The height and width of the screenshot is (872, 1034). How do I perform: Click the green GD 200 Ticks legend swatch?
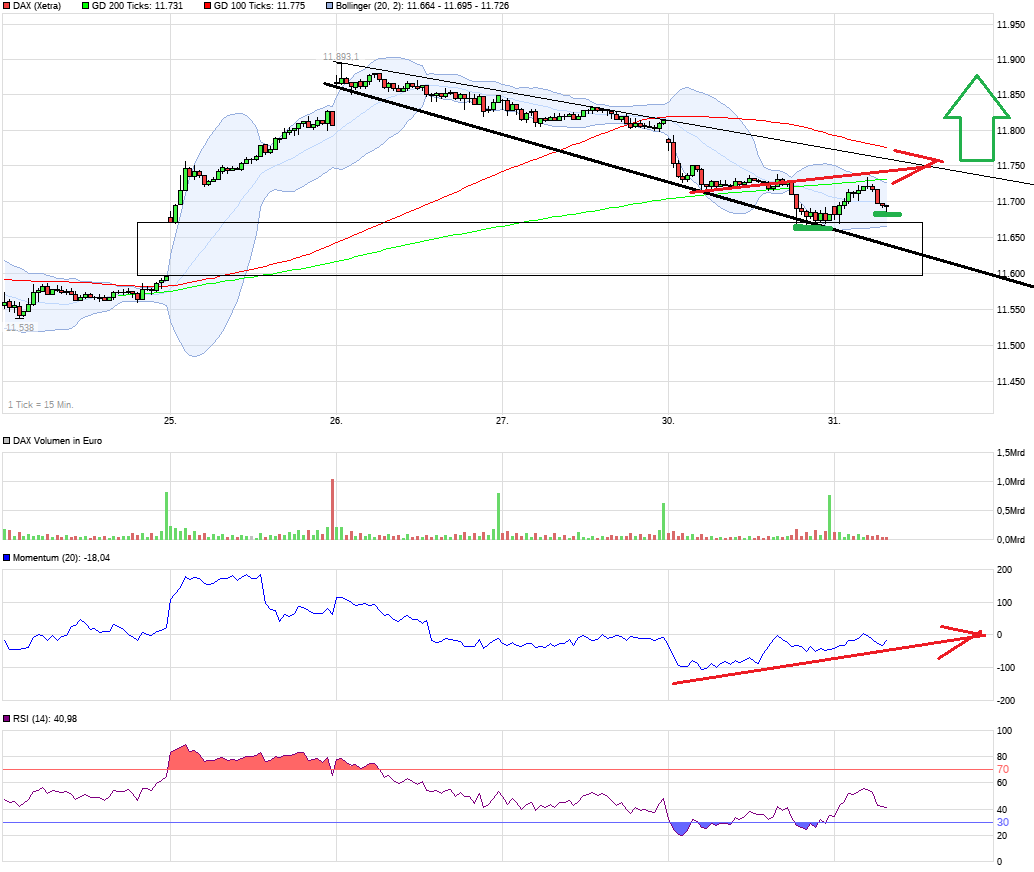click(85, 6)
